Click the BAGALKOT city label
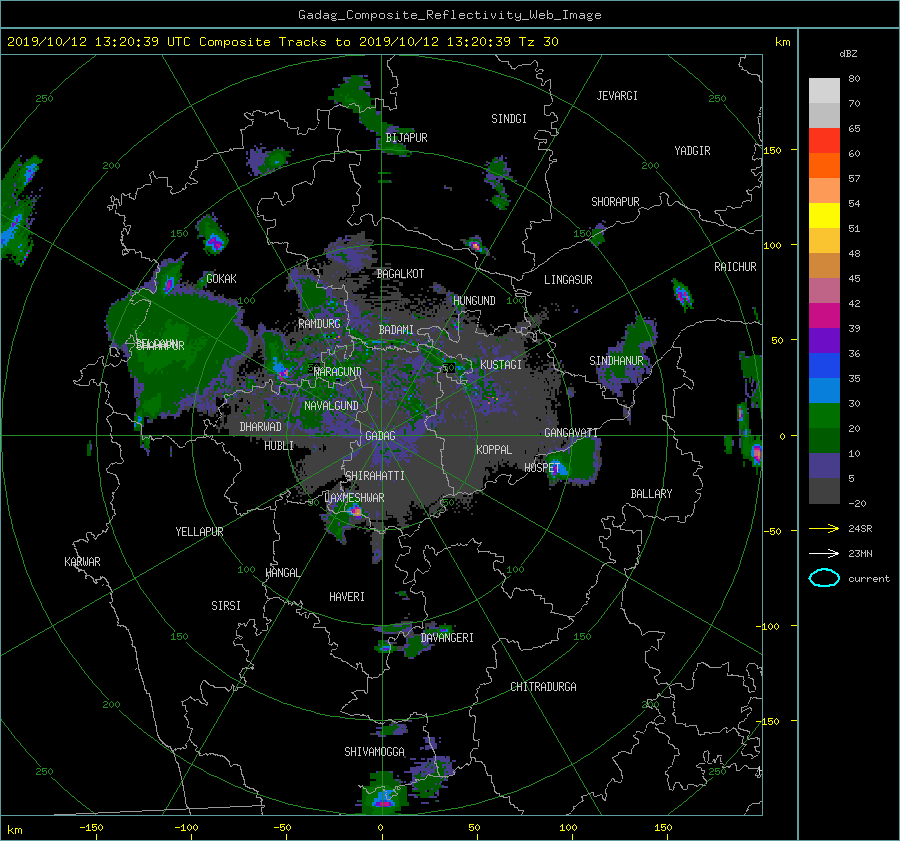 400,274
